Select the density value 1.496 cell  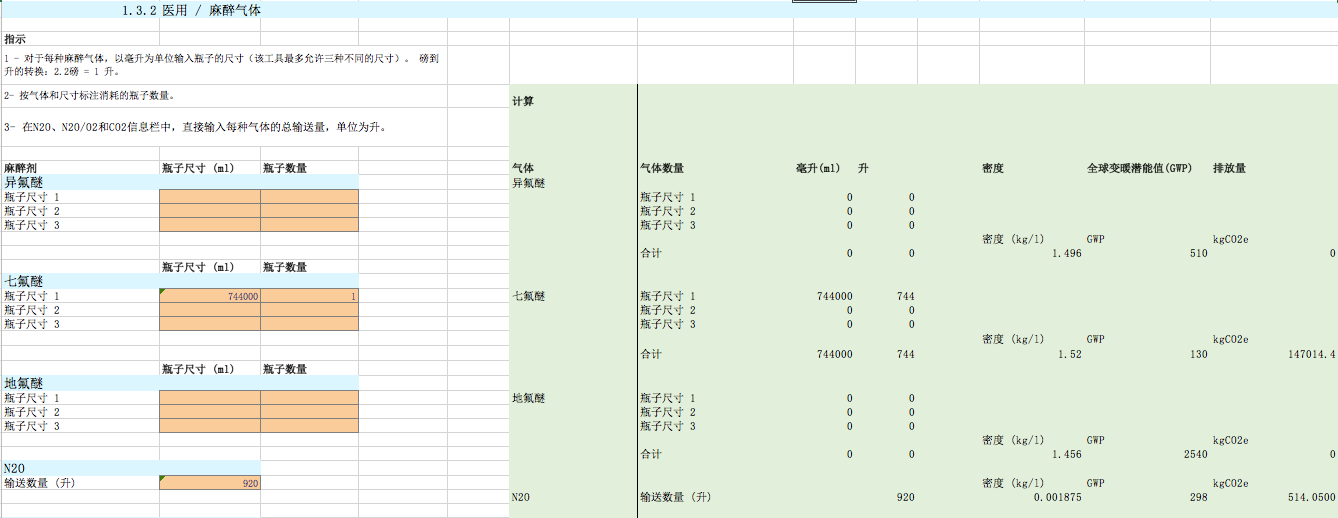pos(1066,253)
